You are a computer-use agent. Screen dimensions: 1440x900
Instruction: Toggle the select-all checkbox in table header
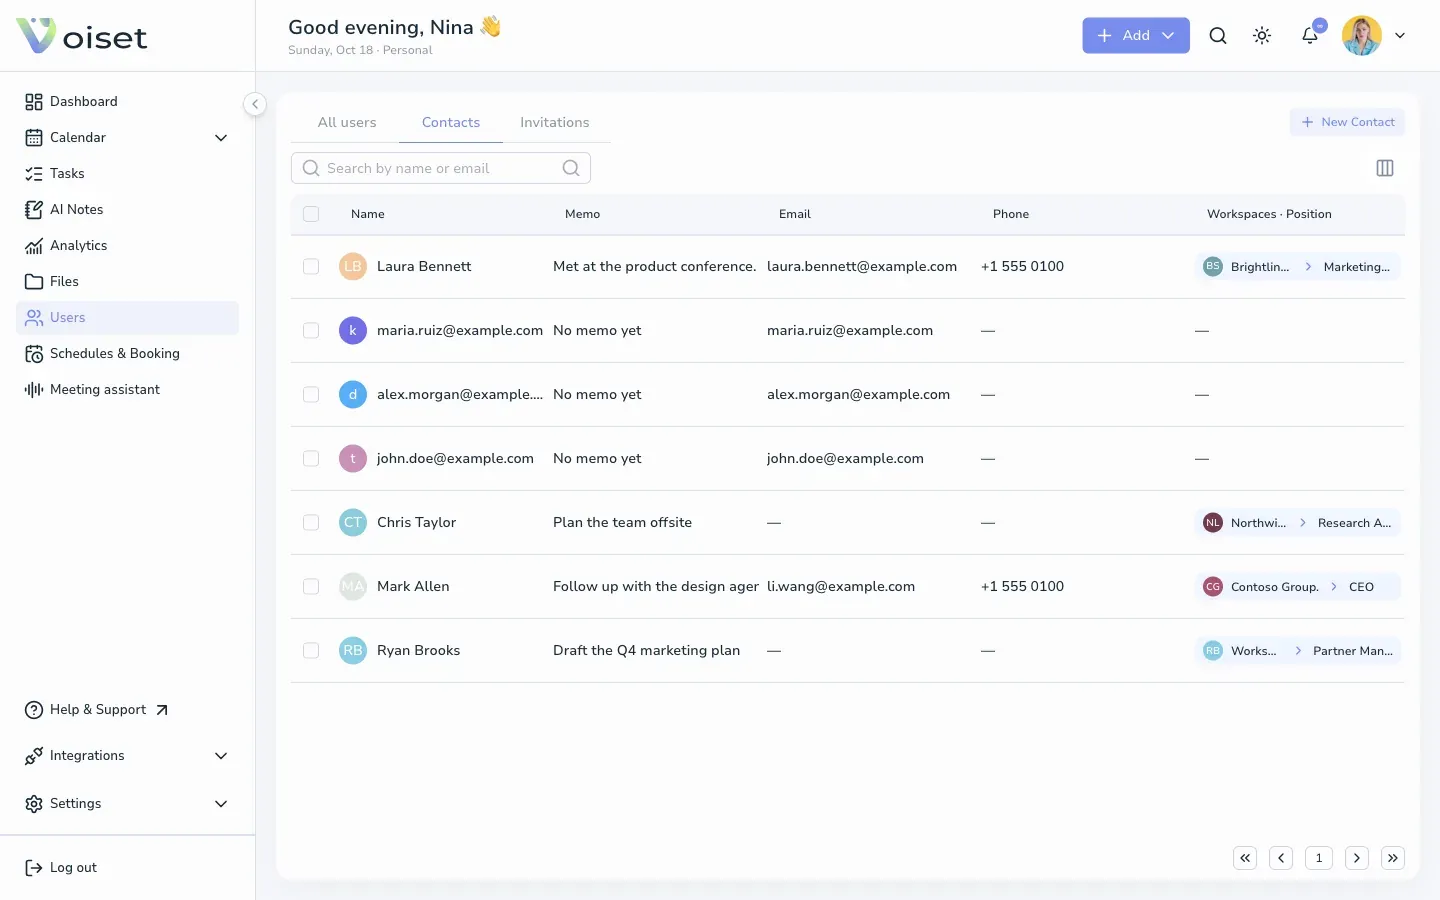(x=311, y=214)
